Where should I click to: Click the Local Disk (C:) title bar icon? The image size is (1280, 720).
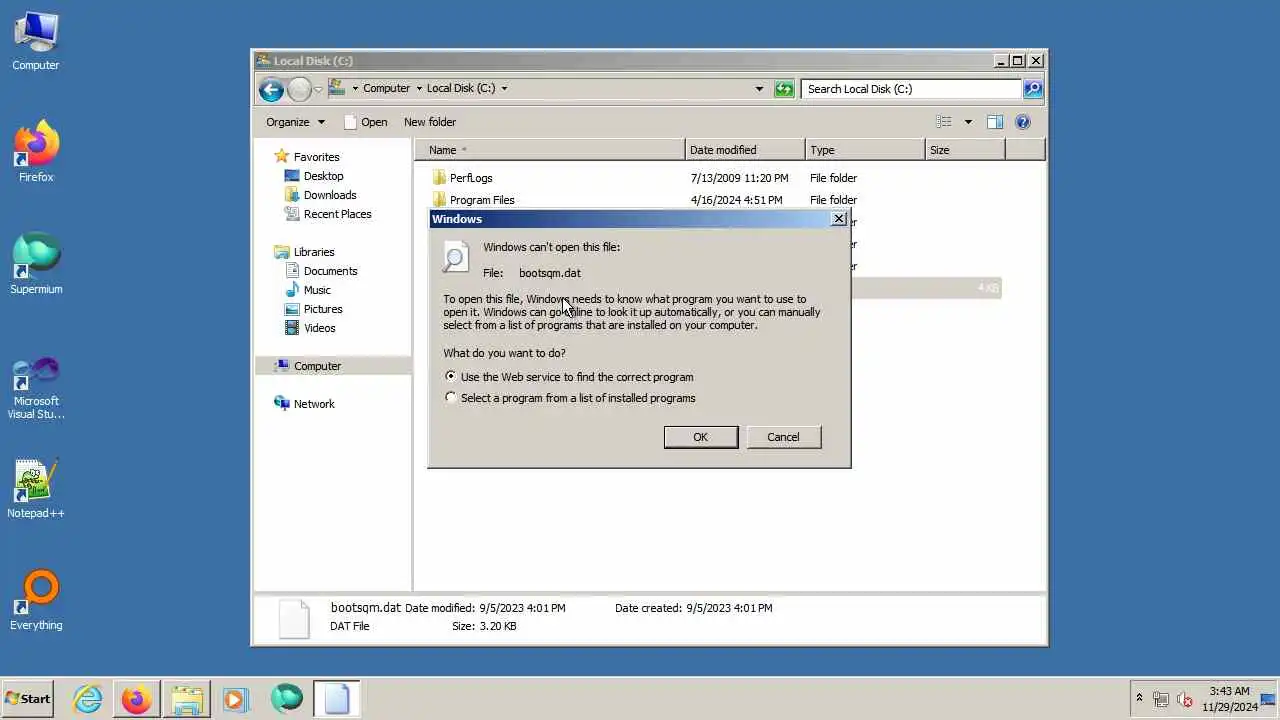263,61
